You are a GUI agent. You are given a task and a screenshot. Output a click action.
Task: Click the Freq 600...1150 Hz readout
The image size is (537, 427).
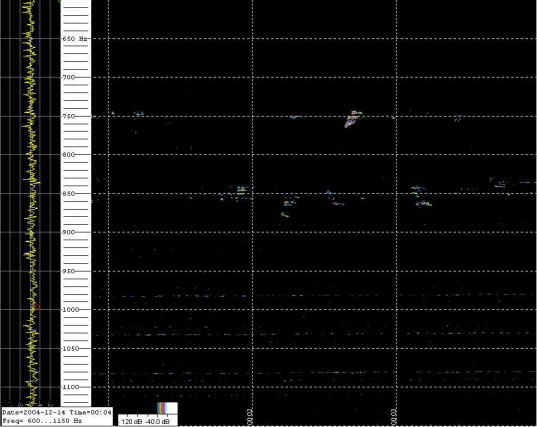(x=42, y=420)
